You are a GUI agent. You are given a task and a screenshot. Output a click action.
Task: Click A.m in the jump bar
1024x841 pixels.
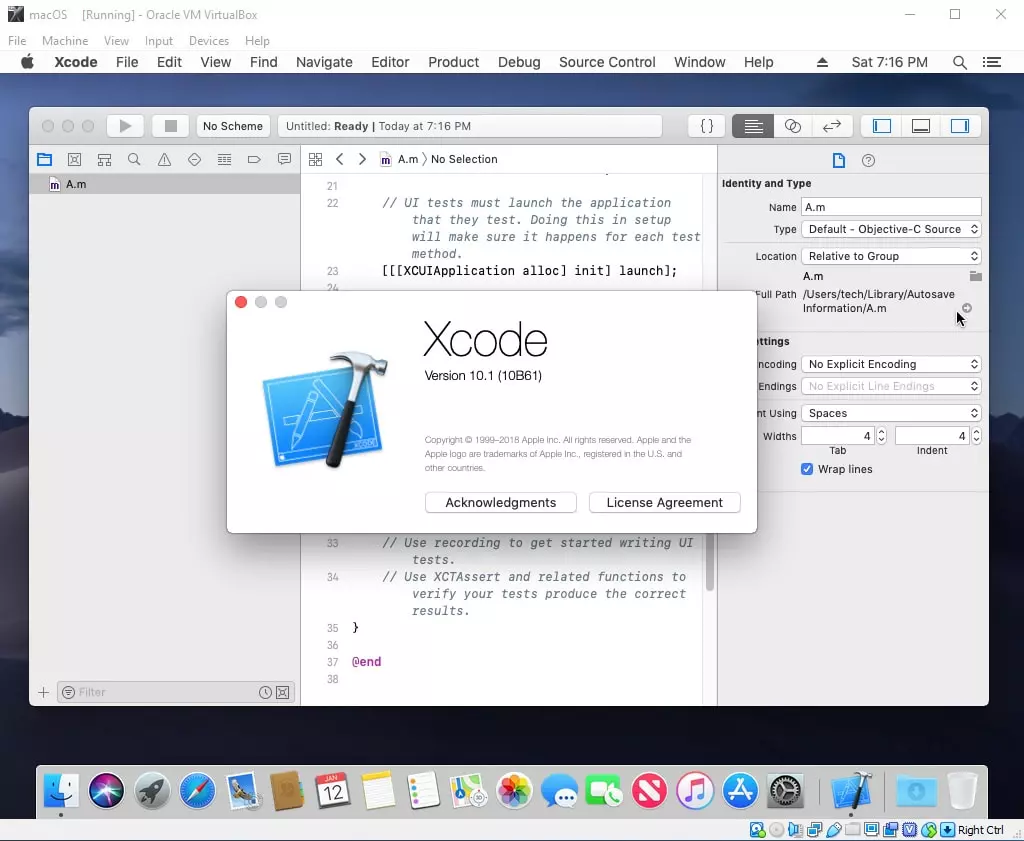(400, 159)
